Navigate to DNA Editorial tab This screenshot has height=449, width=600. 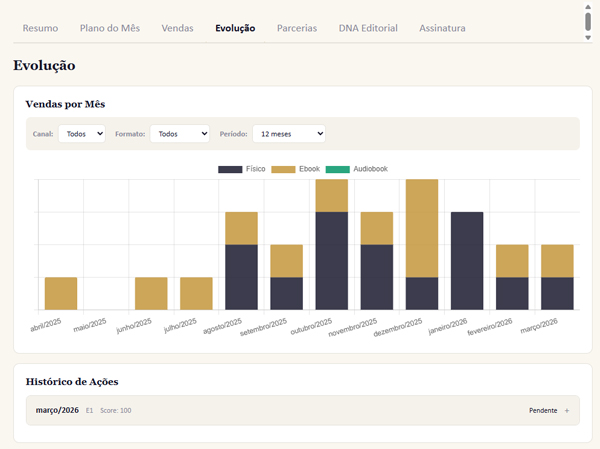click(368, 28)
